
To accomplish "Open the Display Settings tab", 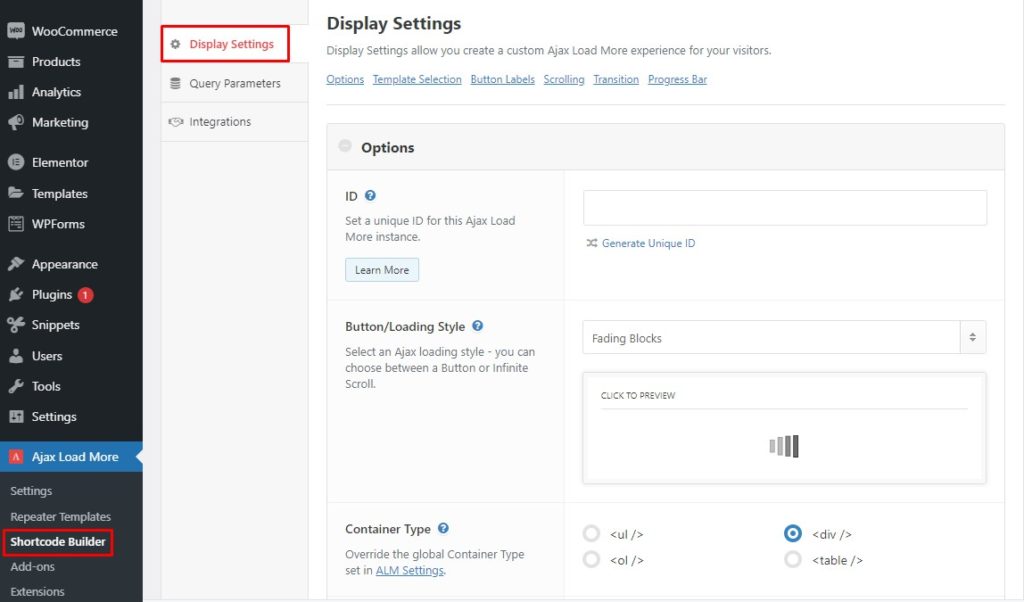I will point(225,44).
